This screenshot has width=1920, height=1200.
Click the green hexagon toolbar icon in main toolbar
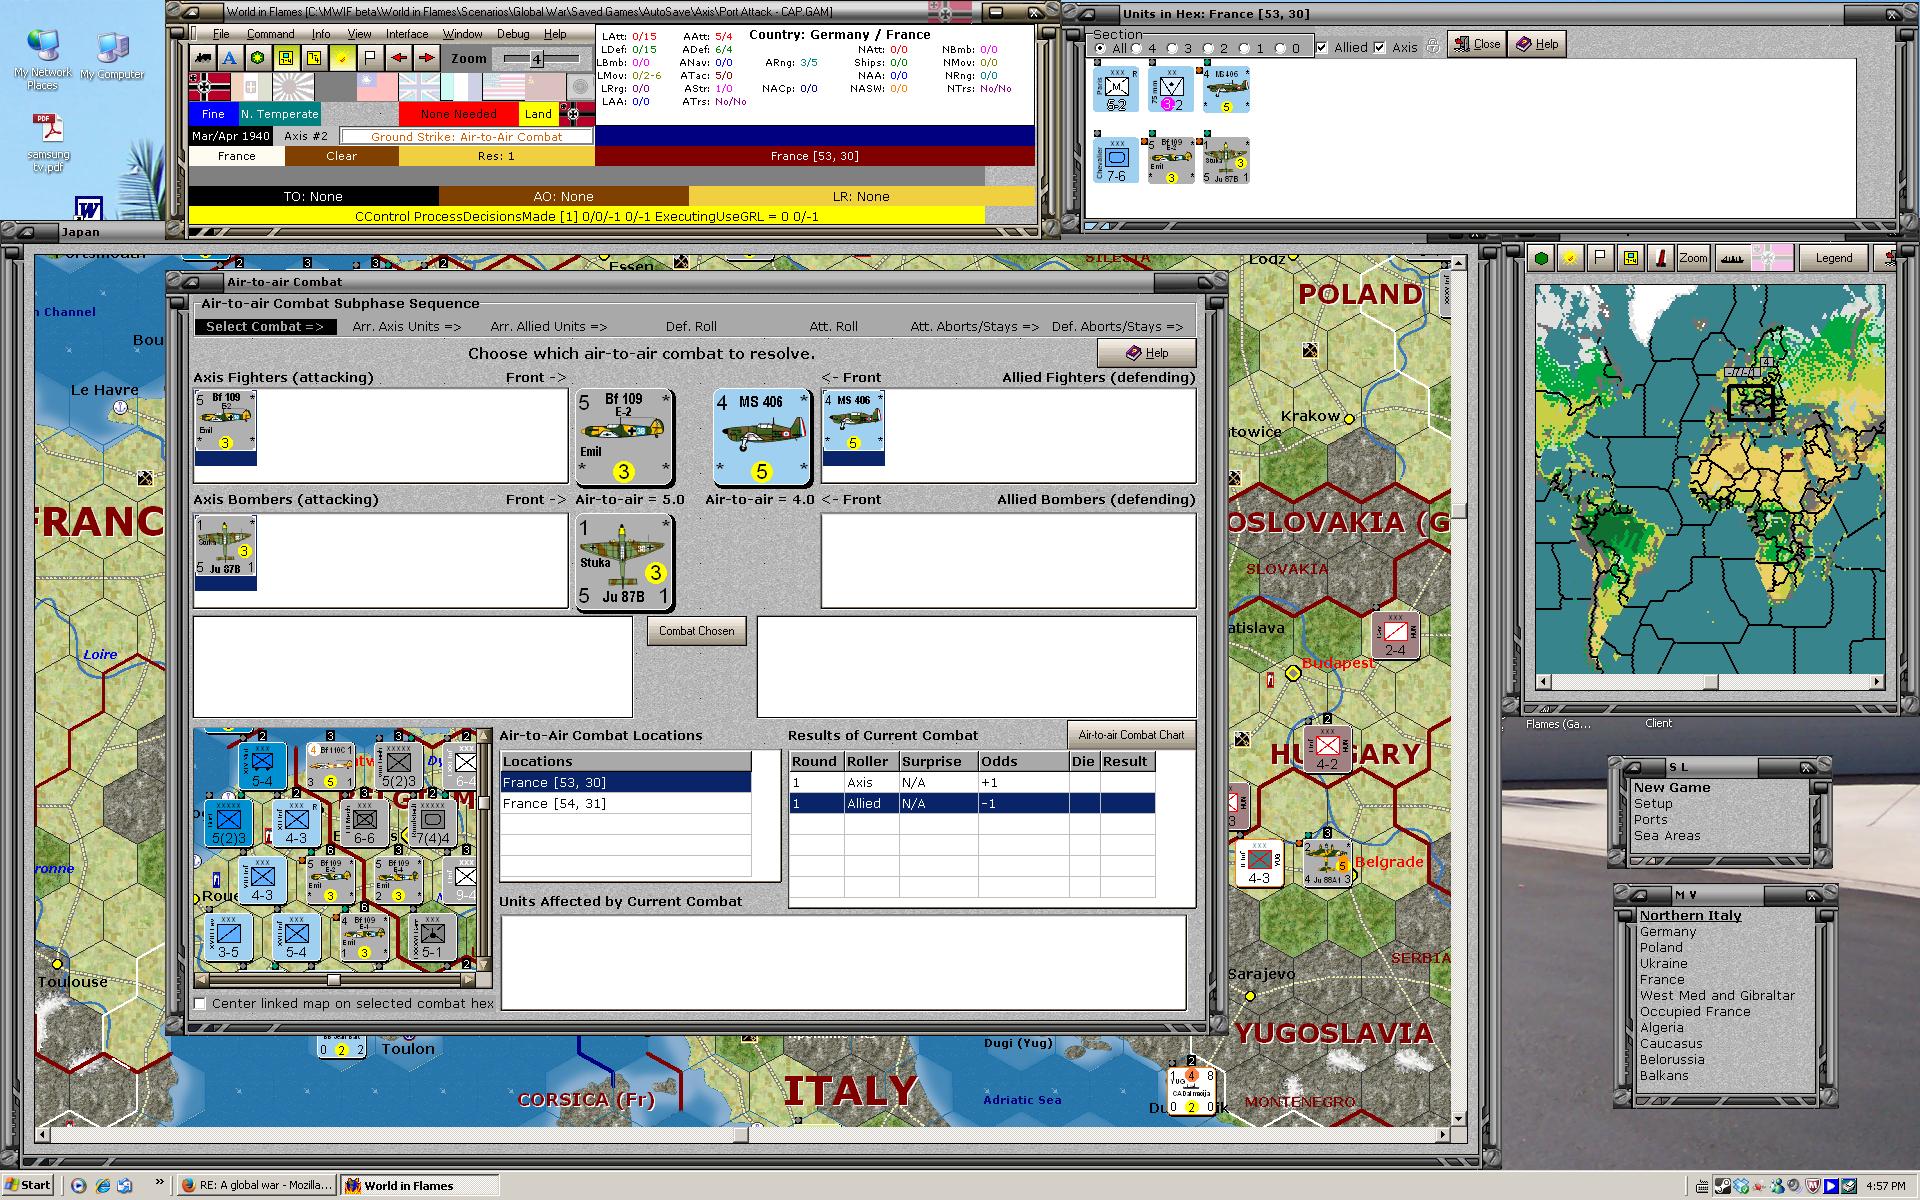[x=258, y=58]
